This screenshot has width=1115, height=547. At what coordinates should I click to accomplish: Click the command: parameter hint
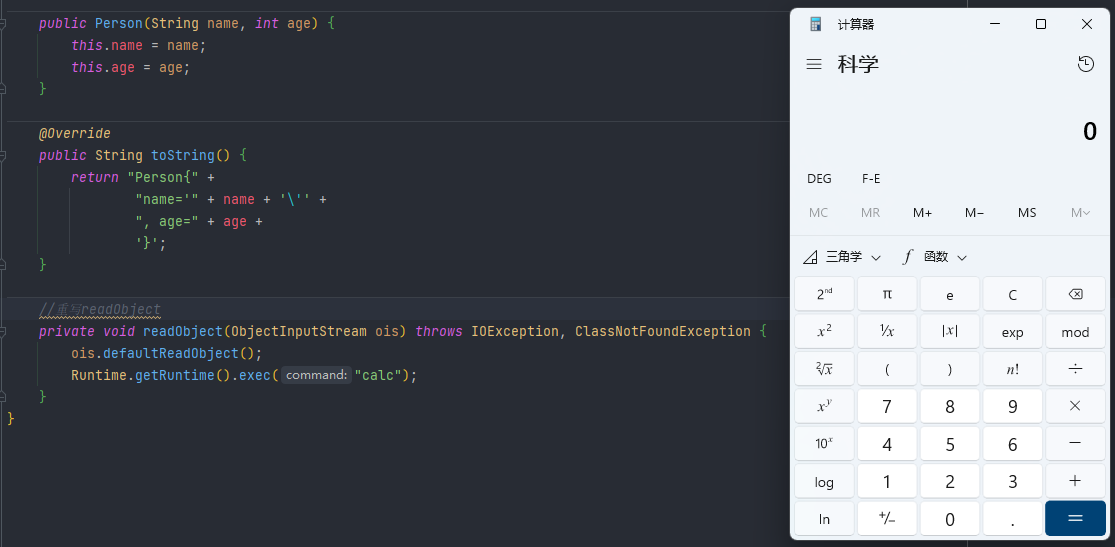pos(316,375)
